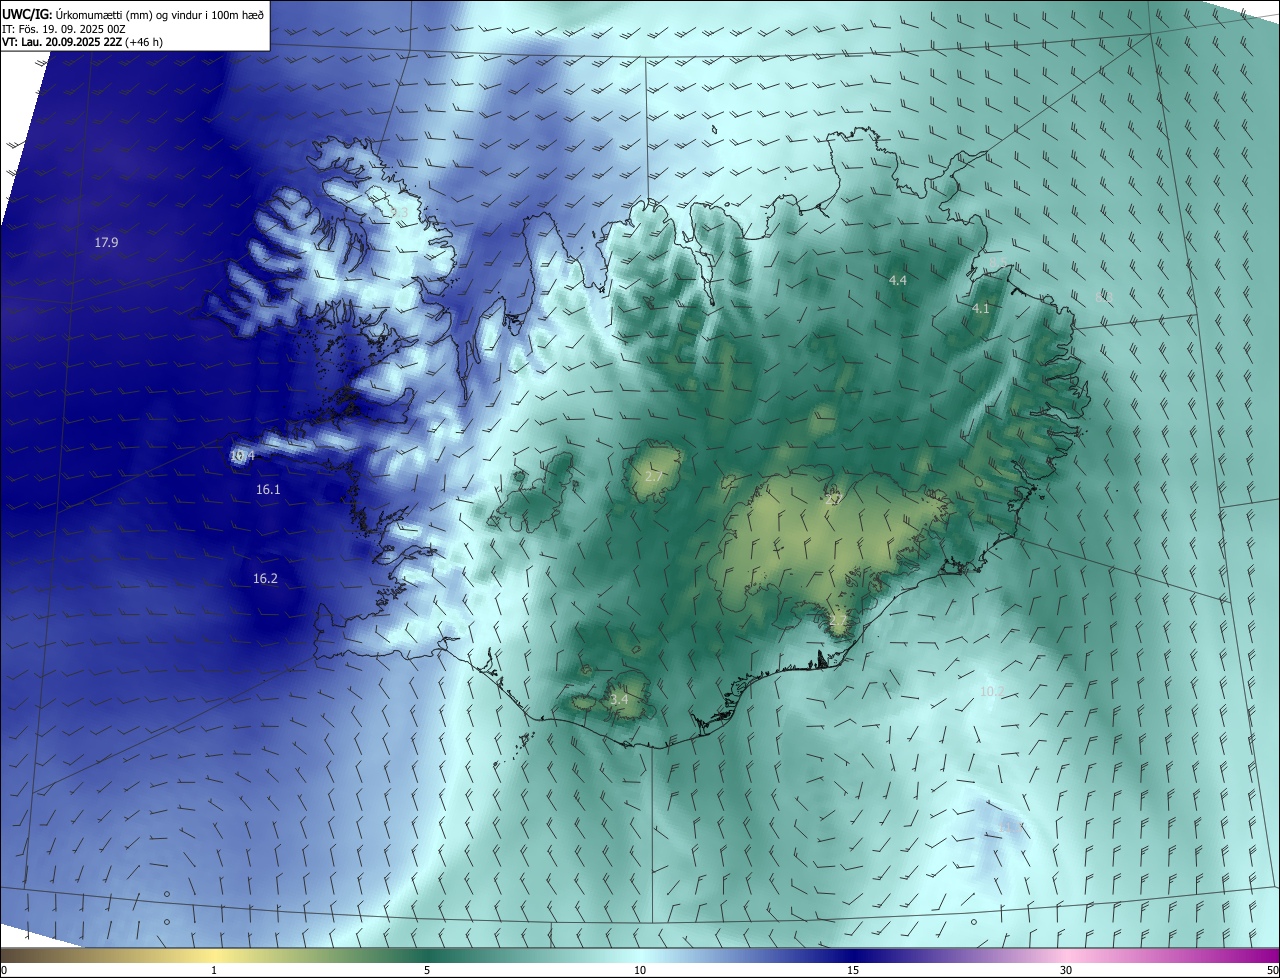Image resolution: width=1280 pixels, height=978 pixels.
Task: Click the 17.9 value label on the map
Action: (107, 242)
